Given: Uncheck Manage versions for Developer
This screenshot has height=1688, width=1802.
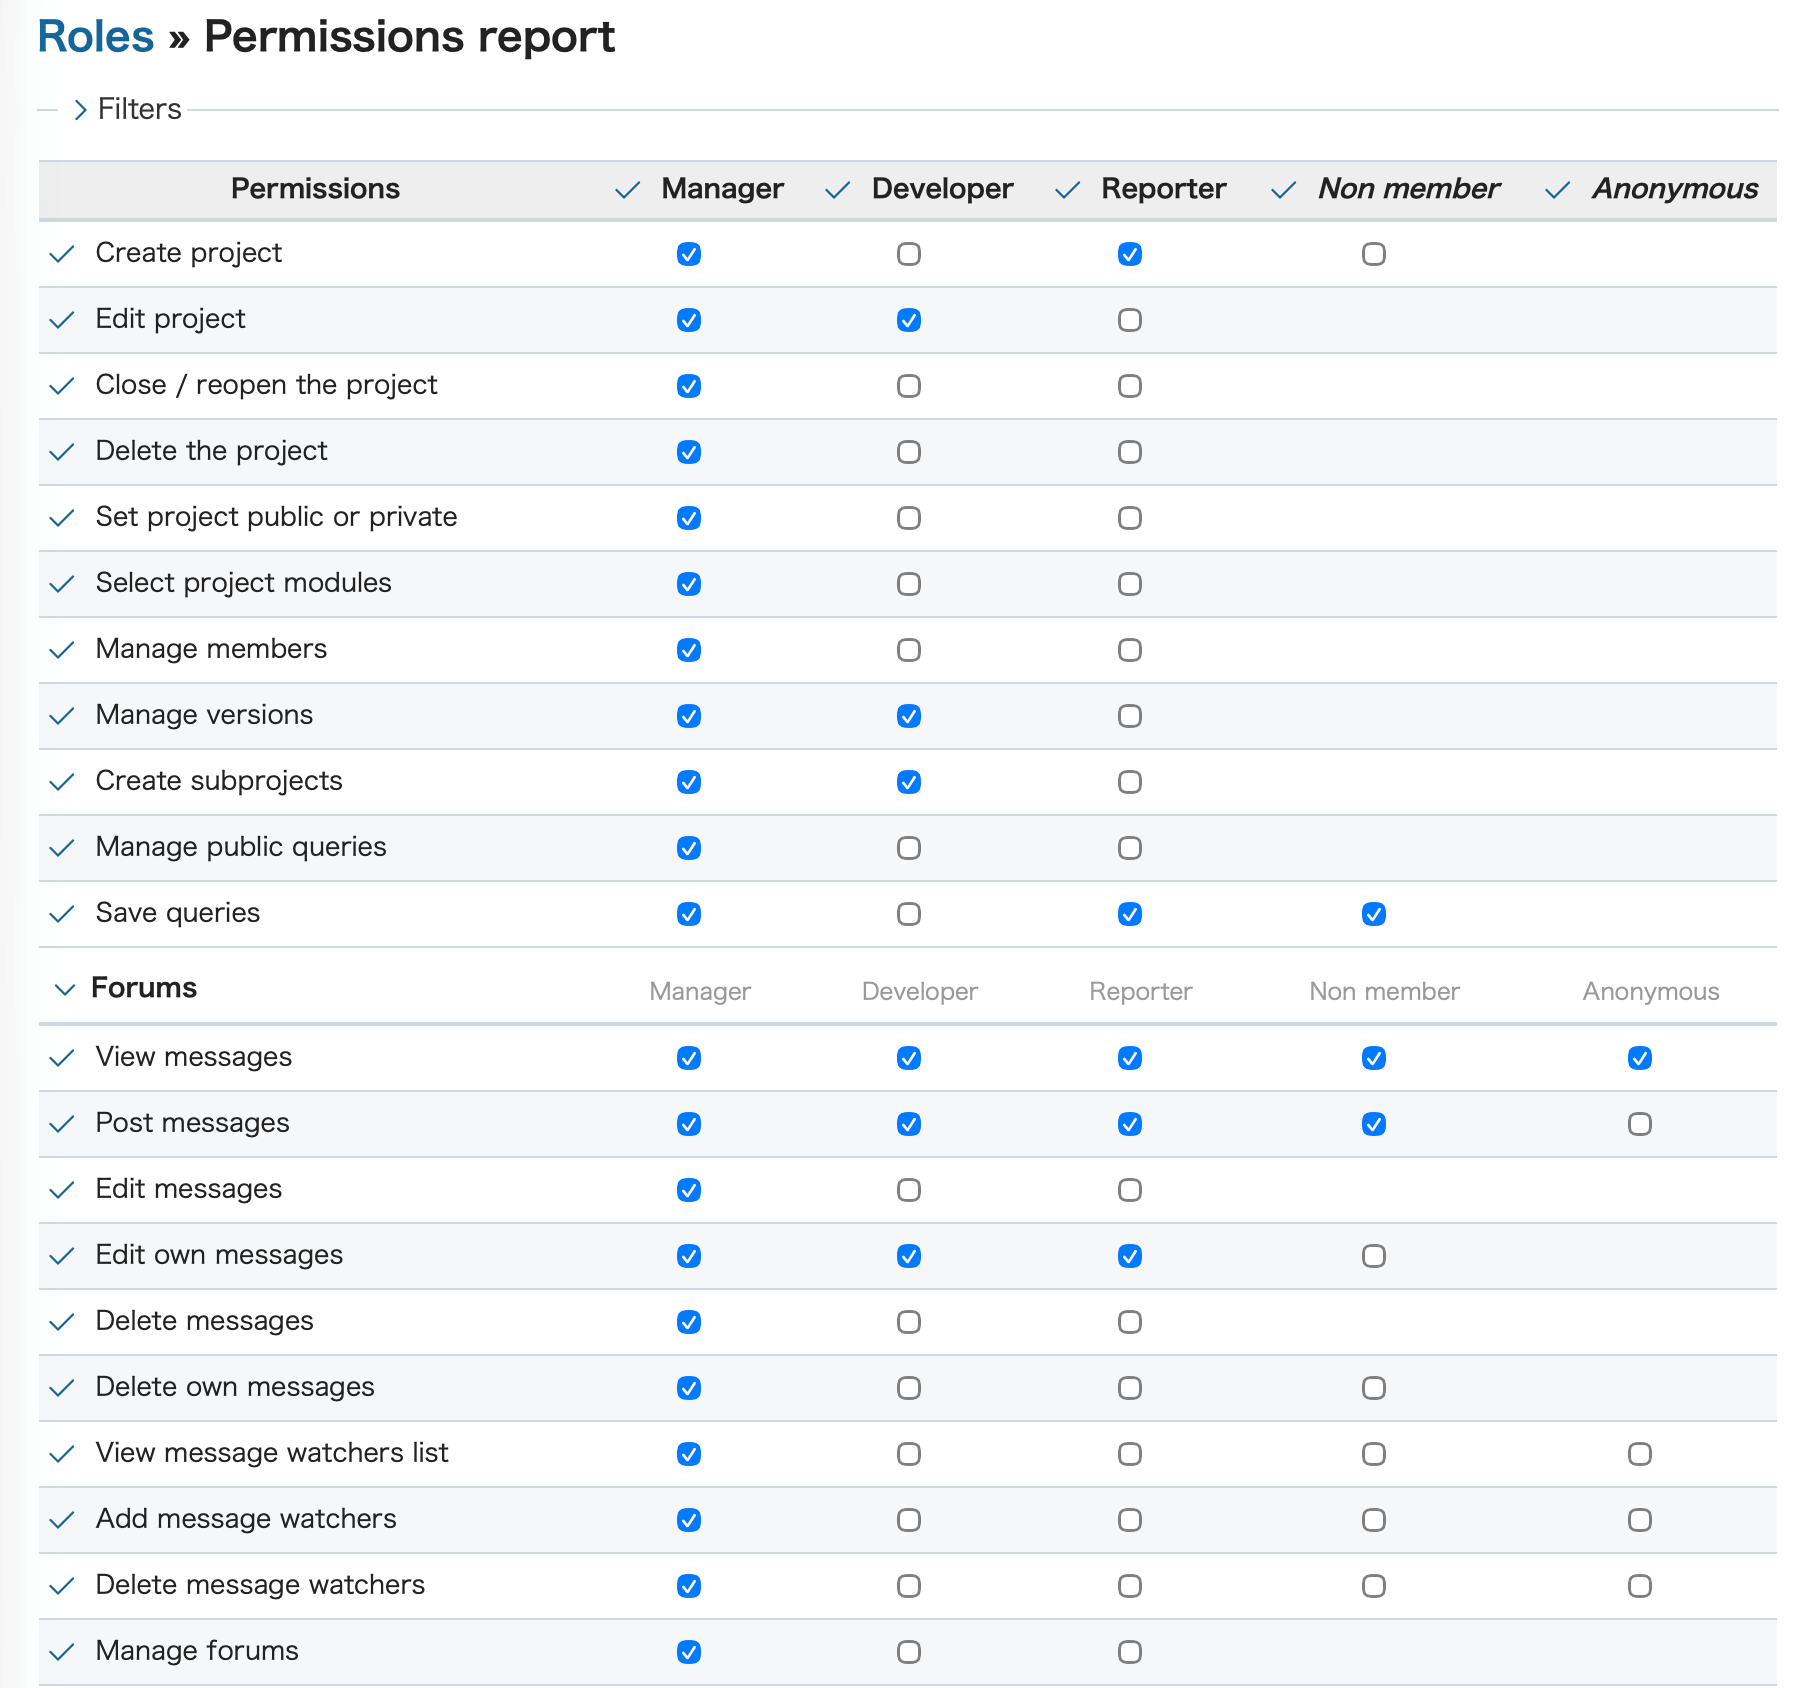Looking at the screenshot, I should (908, 716).
